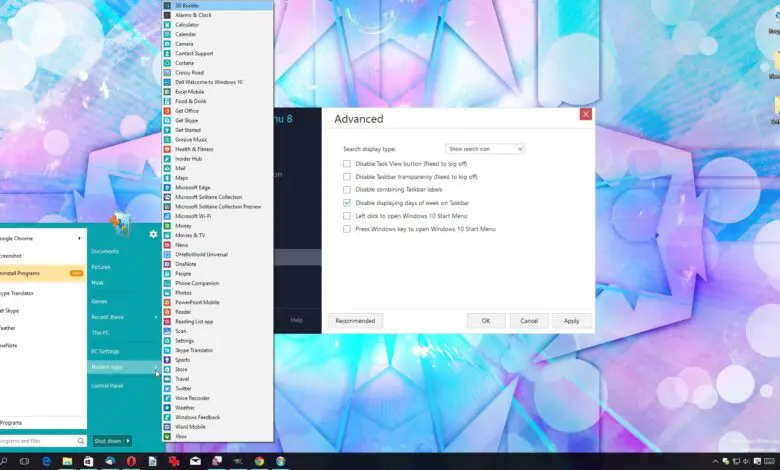Click Cancel in Advanced dialog

pyautogui.click(x=529, y=321)
